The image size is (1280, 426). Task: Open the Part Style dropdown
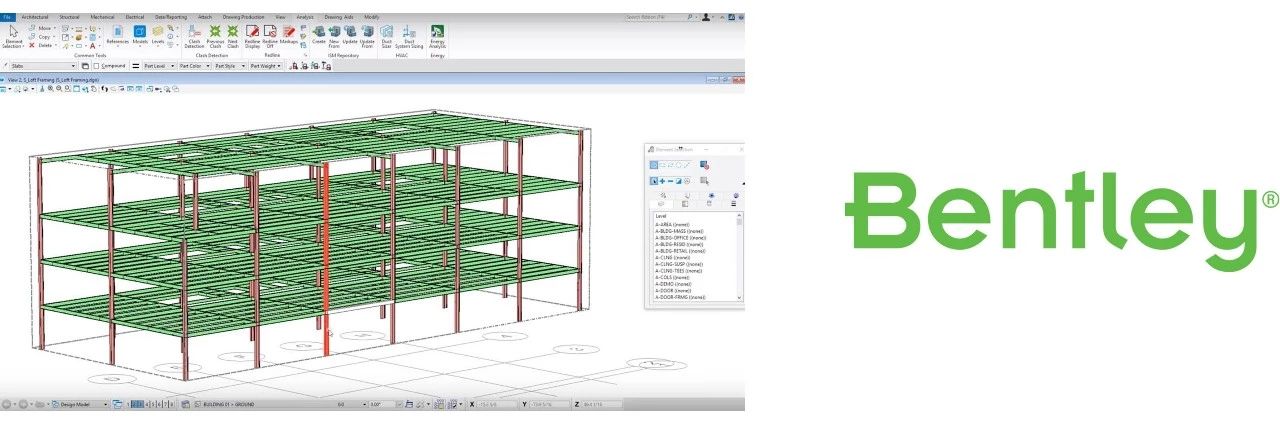pyautogui.click(x=229, y=66)
